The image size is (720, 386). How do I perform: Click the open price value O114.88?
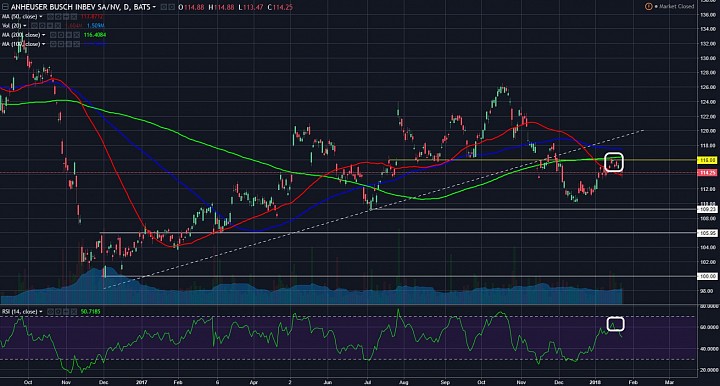click(191, 7)
